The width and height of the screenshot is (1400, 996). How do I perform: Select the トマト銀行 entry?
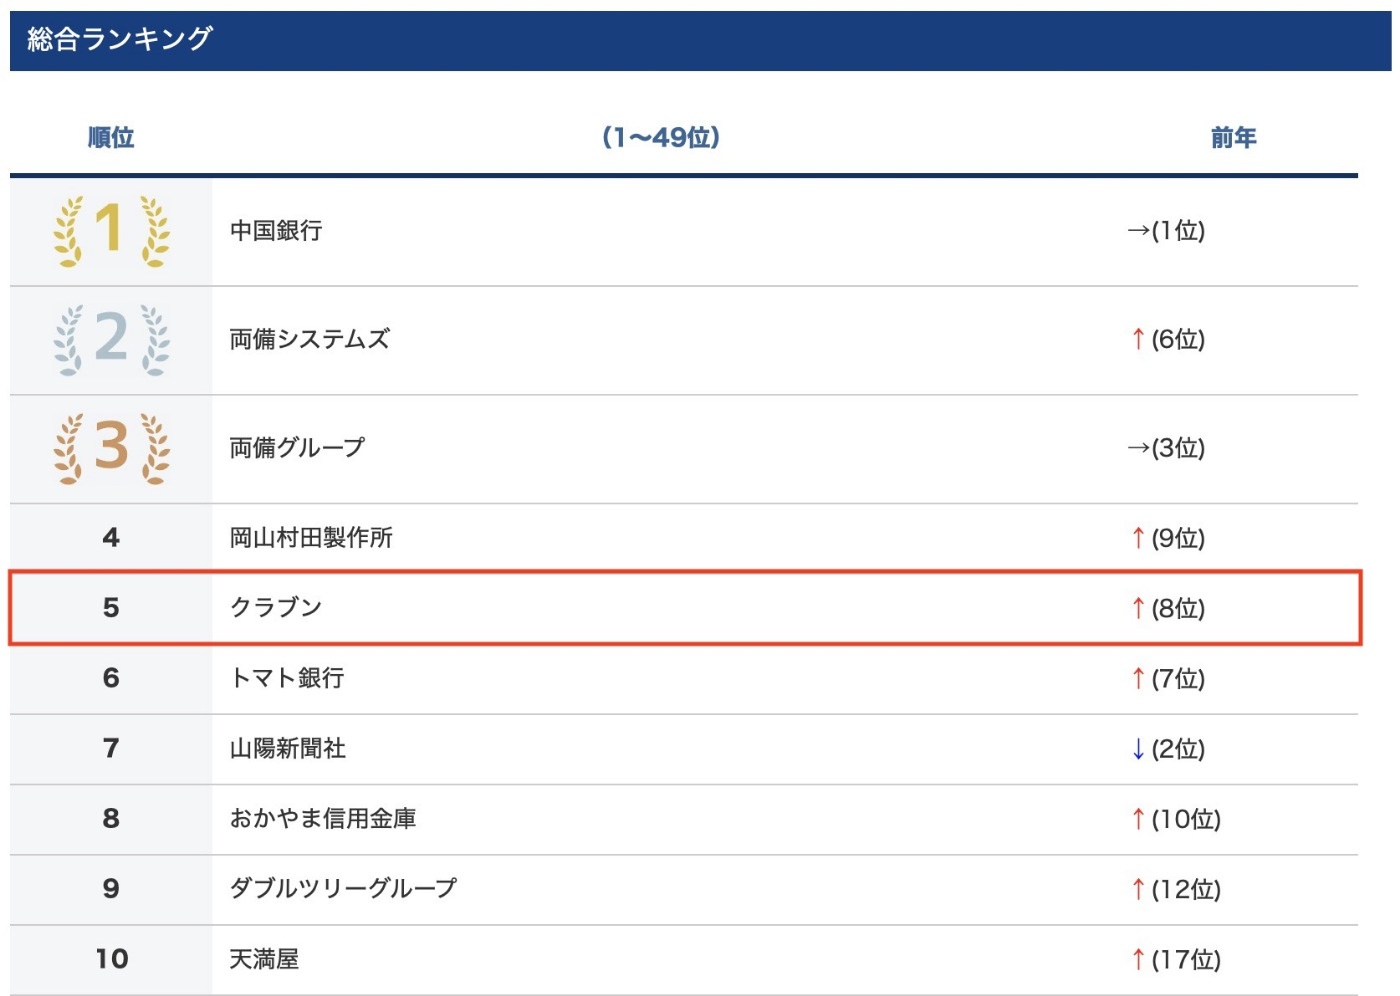[287, 678]
